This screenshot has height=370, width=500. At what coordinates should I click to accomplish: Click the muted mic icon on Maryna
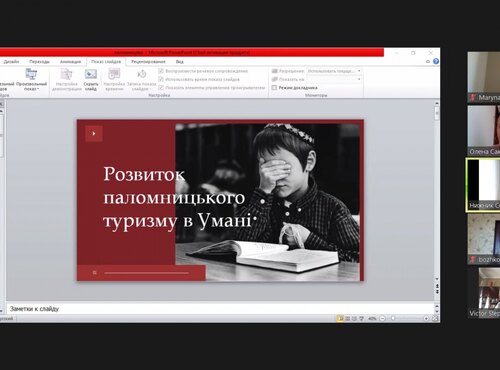[473, 97]
